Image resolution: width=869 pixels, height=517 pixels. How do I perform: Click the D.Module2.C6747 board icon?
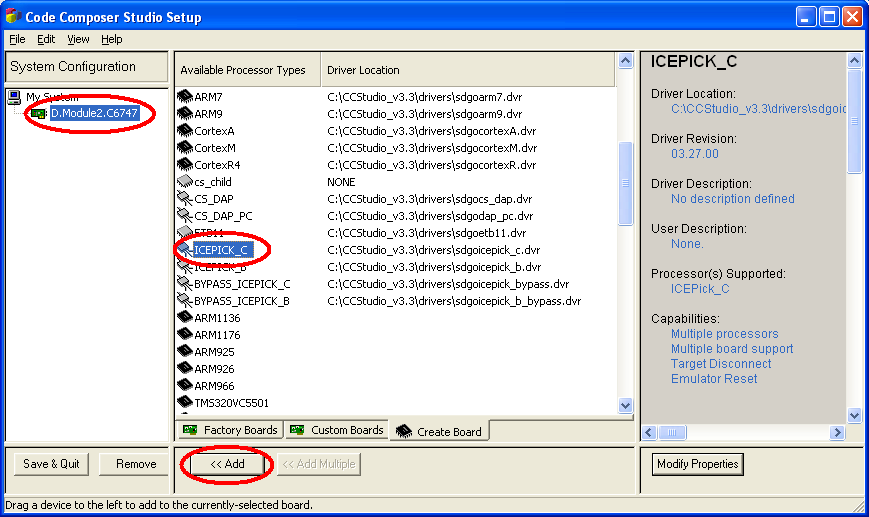click(x=38, y=114)
